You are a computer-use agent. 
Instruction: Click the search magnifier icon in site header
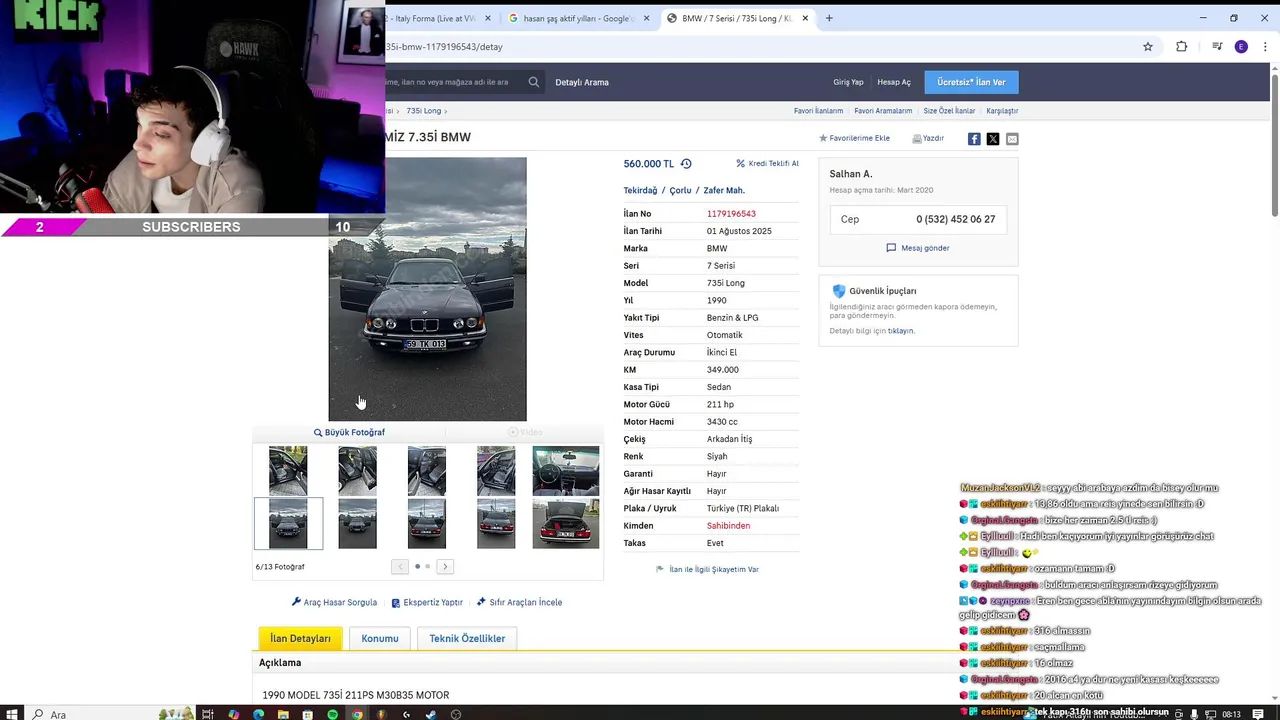tap(534, 82)
